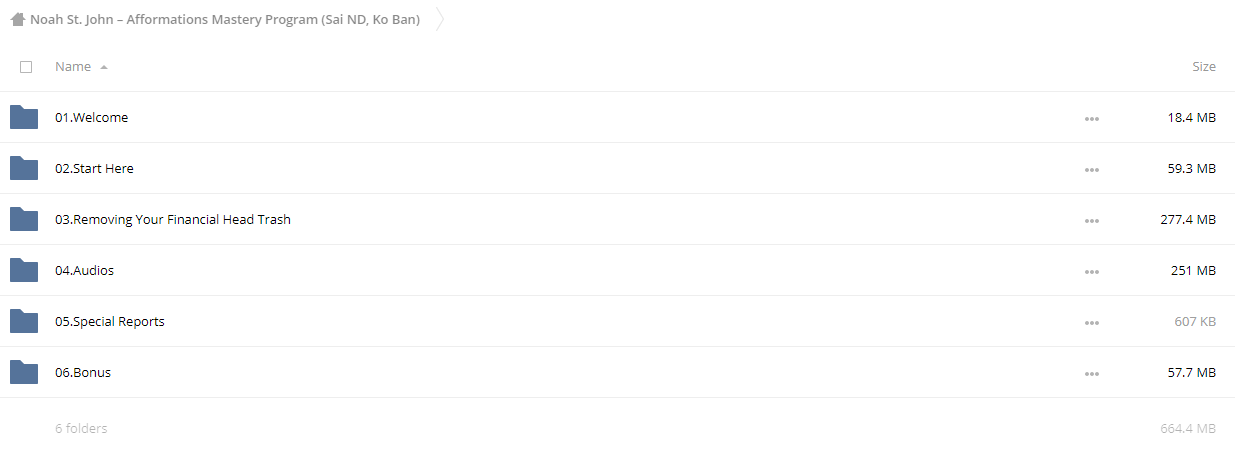Open the more-actions dots for 04.Audios

tap(1091, 272)
